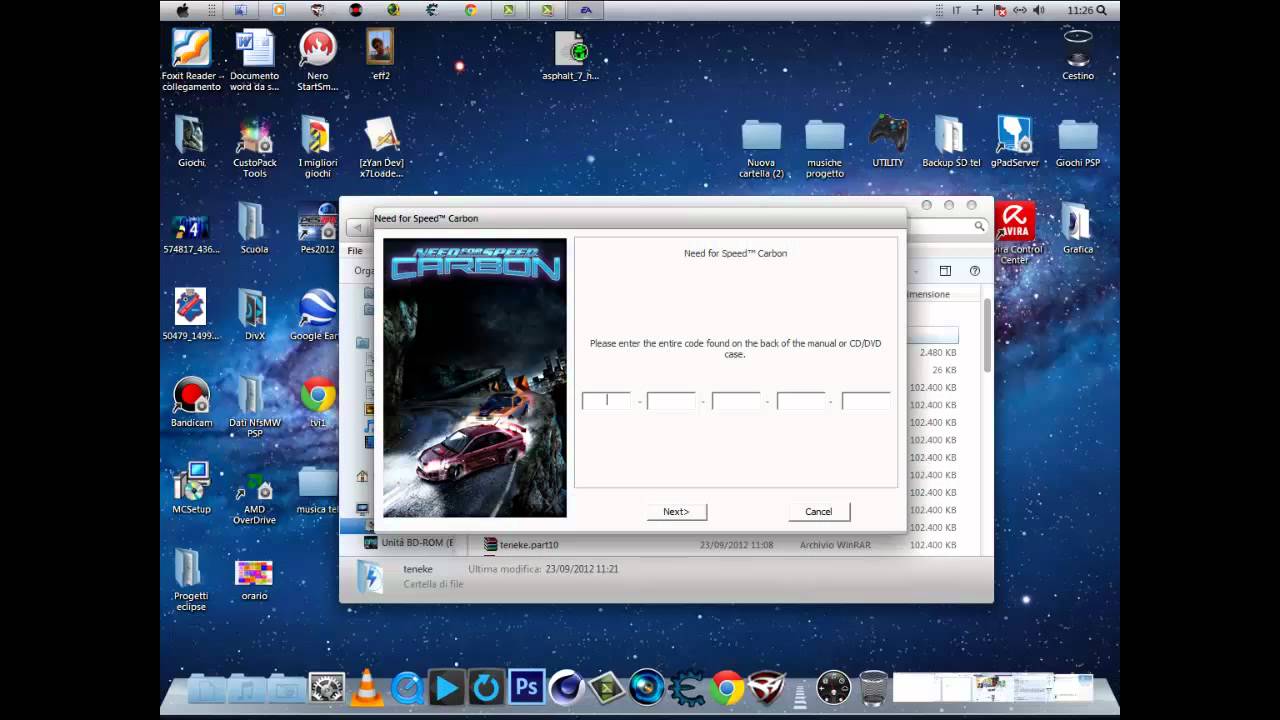This screenshot has height=720, width=1280.
Task: Toggle the Explorer preview pane icon
Action: point(945,271)
